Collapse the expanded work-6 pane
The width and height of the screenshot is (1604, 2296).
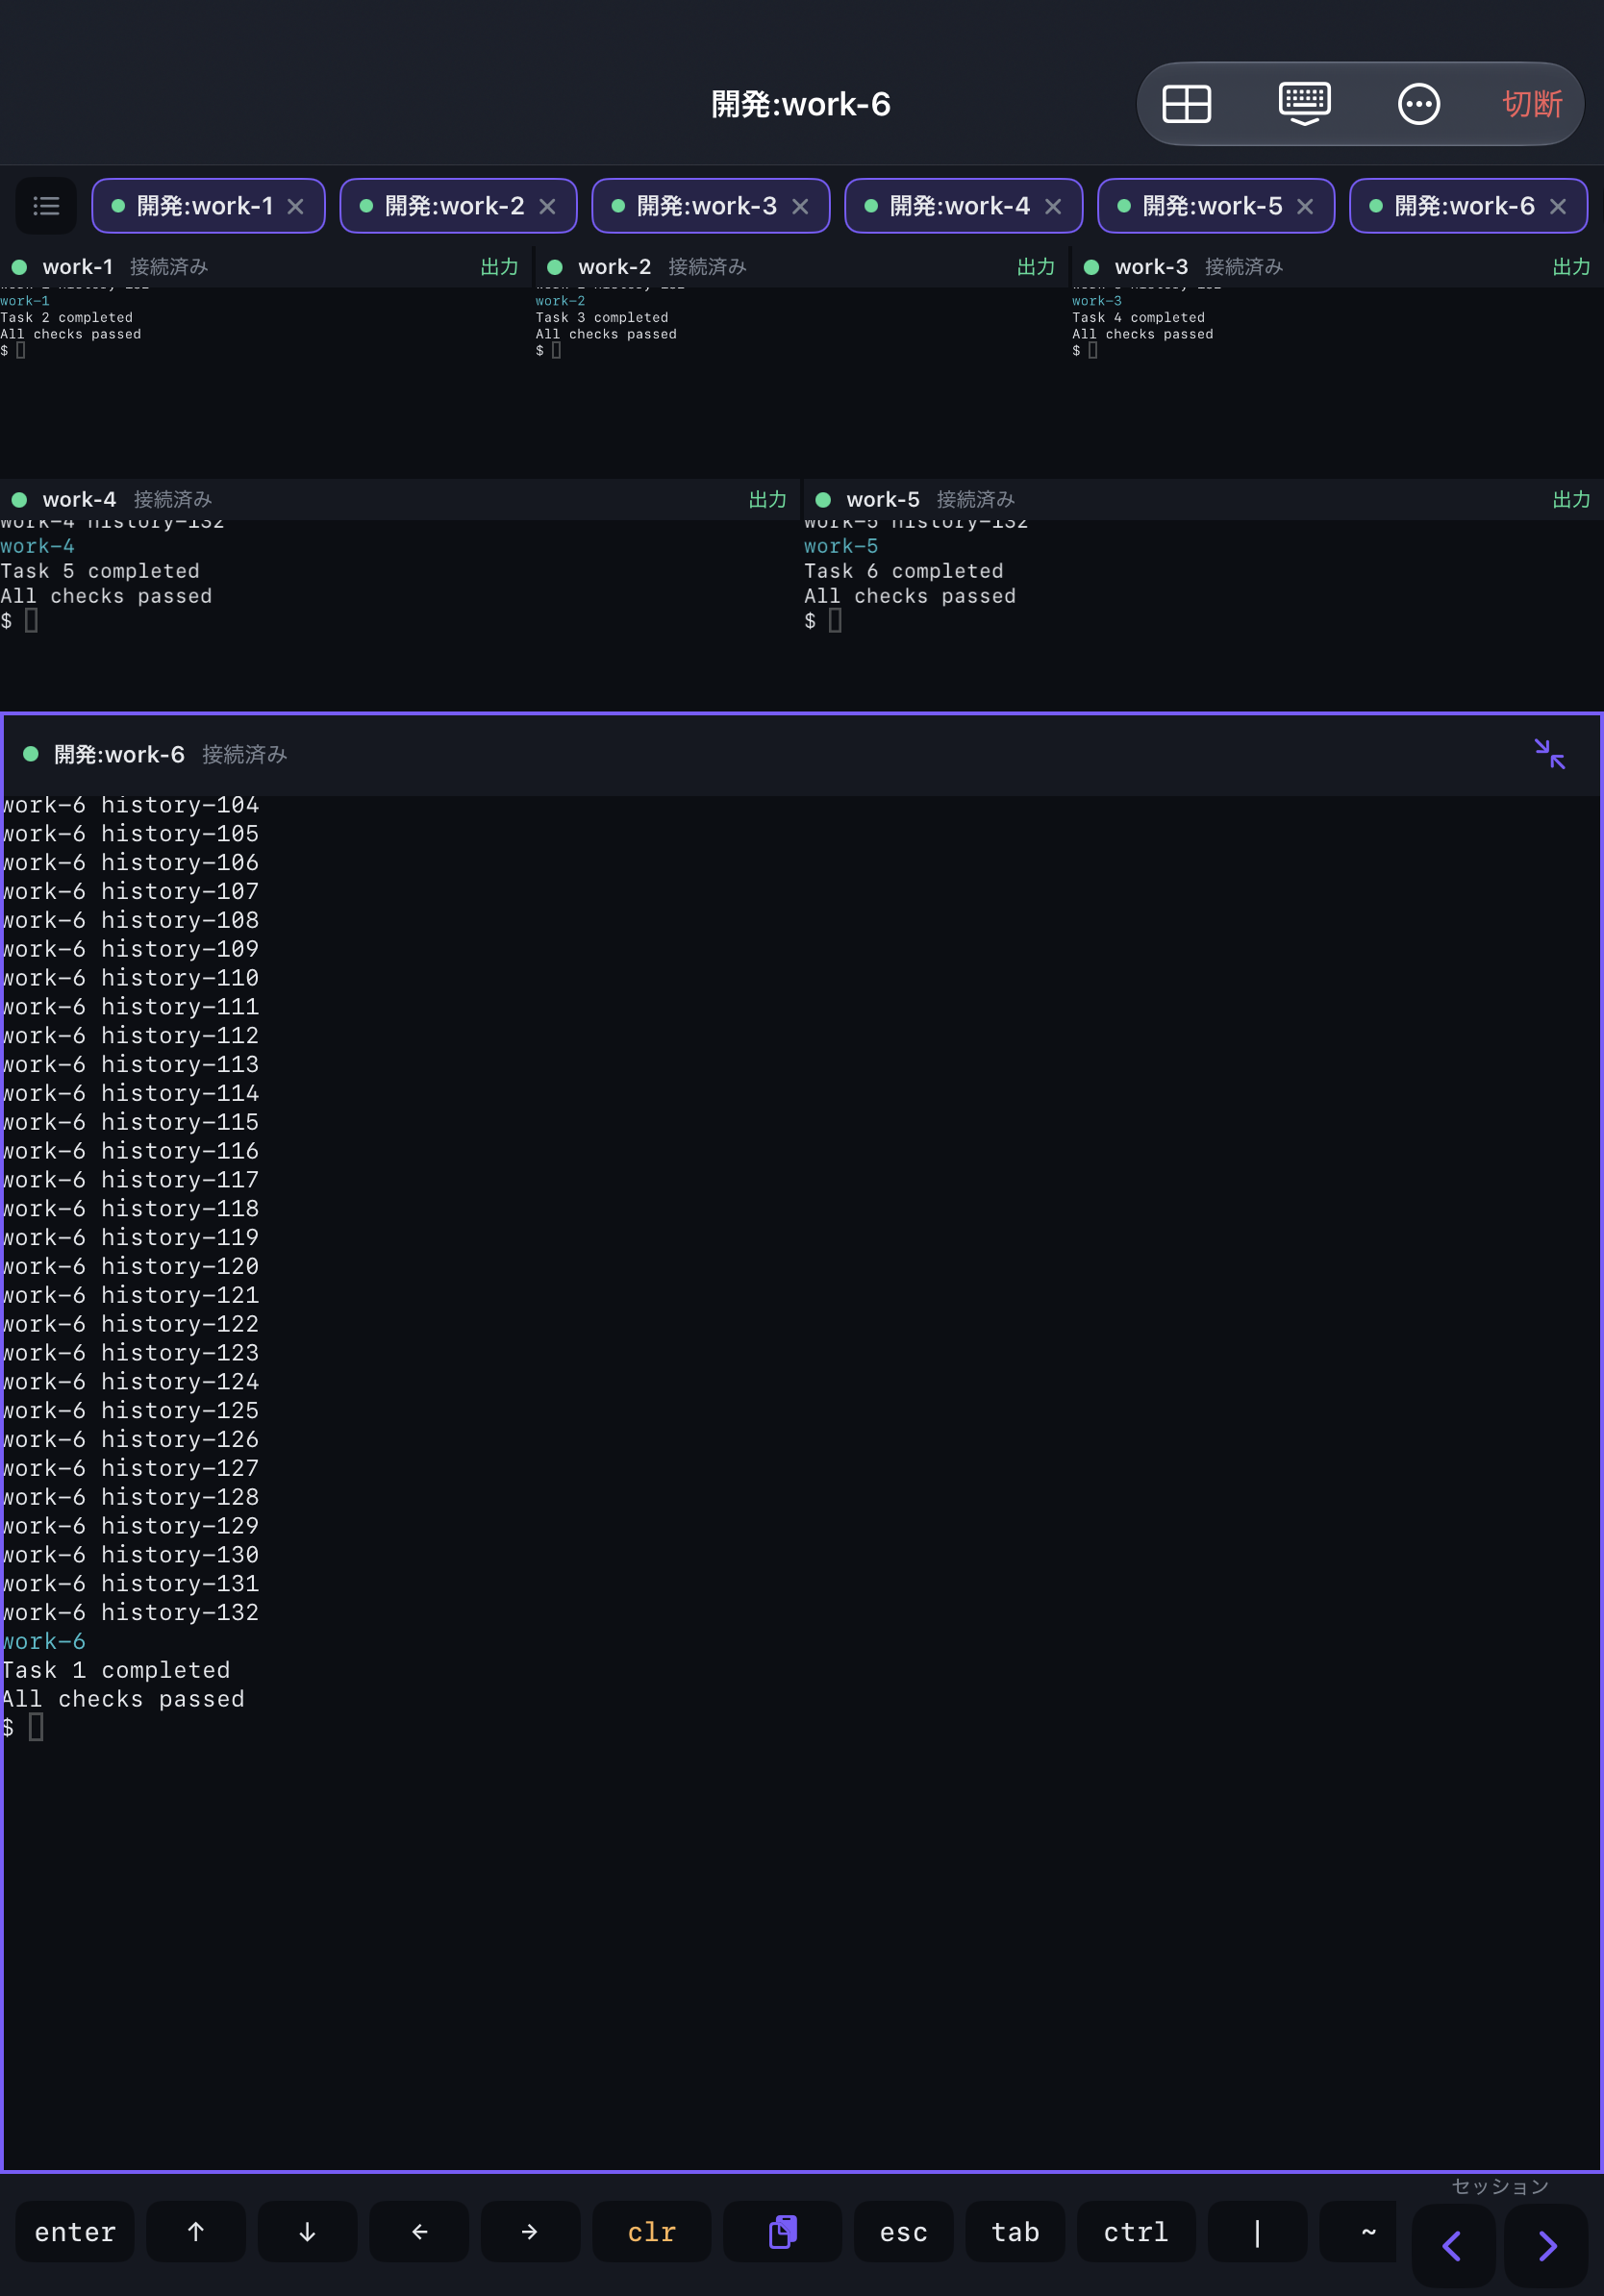click(x=1550, y=754)
